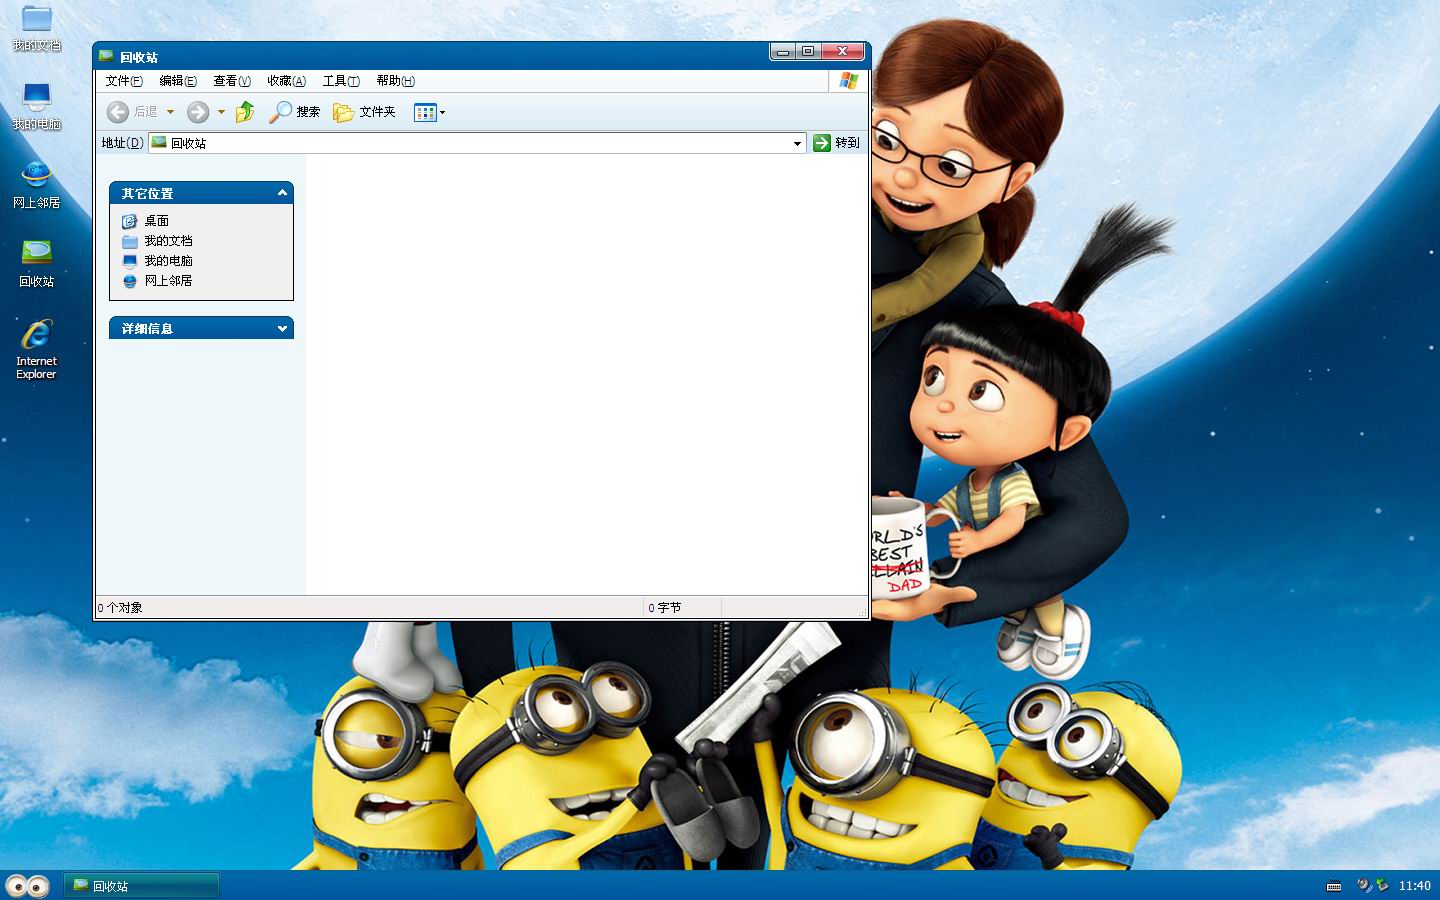This screenshot has width=1440, height=900.
Task: Click the Forward arrow icon
Action: (x=198, y=112)
